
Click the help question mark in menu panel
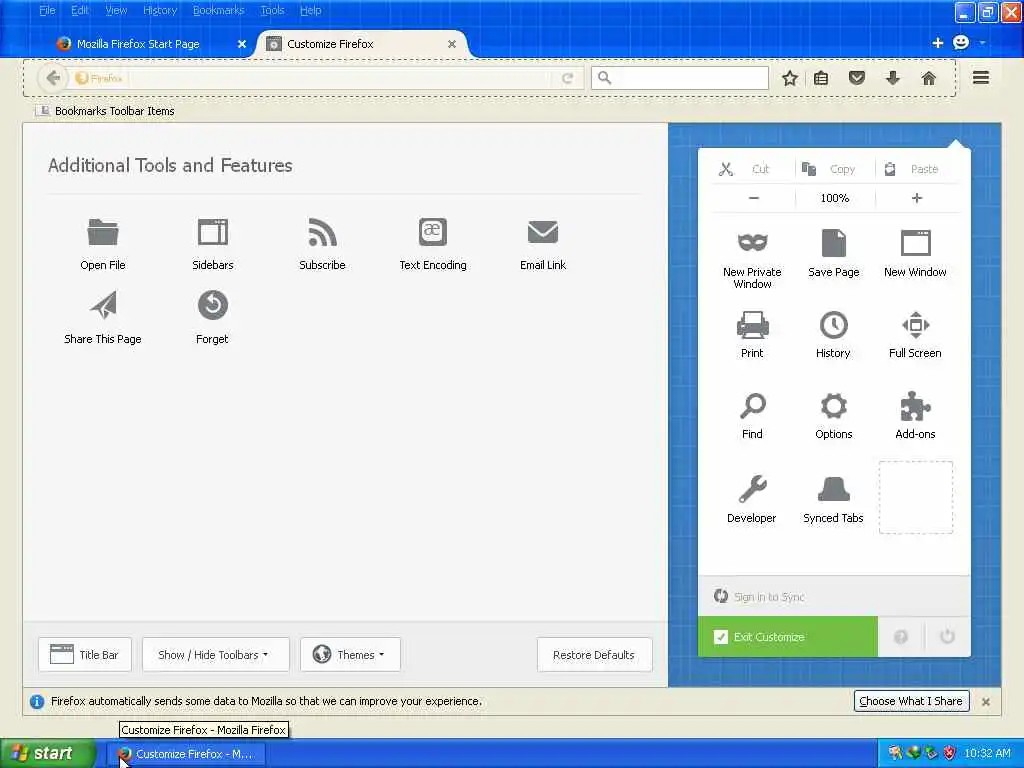tap(901, 637)
